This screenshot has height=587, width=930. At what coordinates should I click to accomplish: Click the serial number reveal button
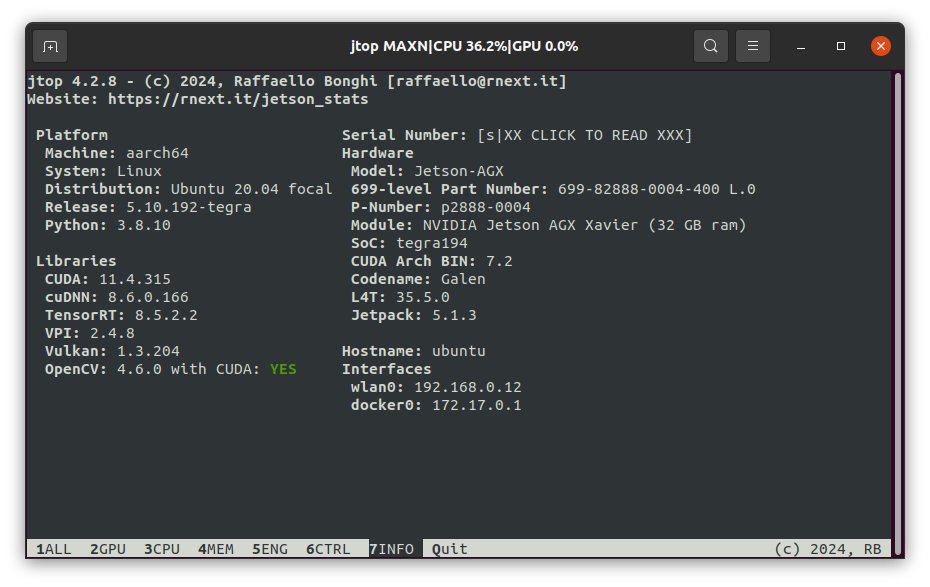click(585, 135)
